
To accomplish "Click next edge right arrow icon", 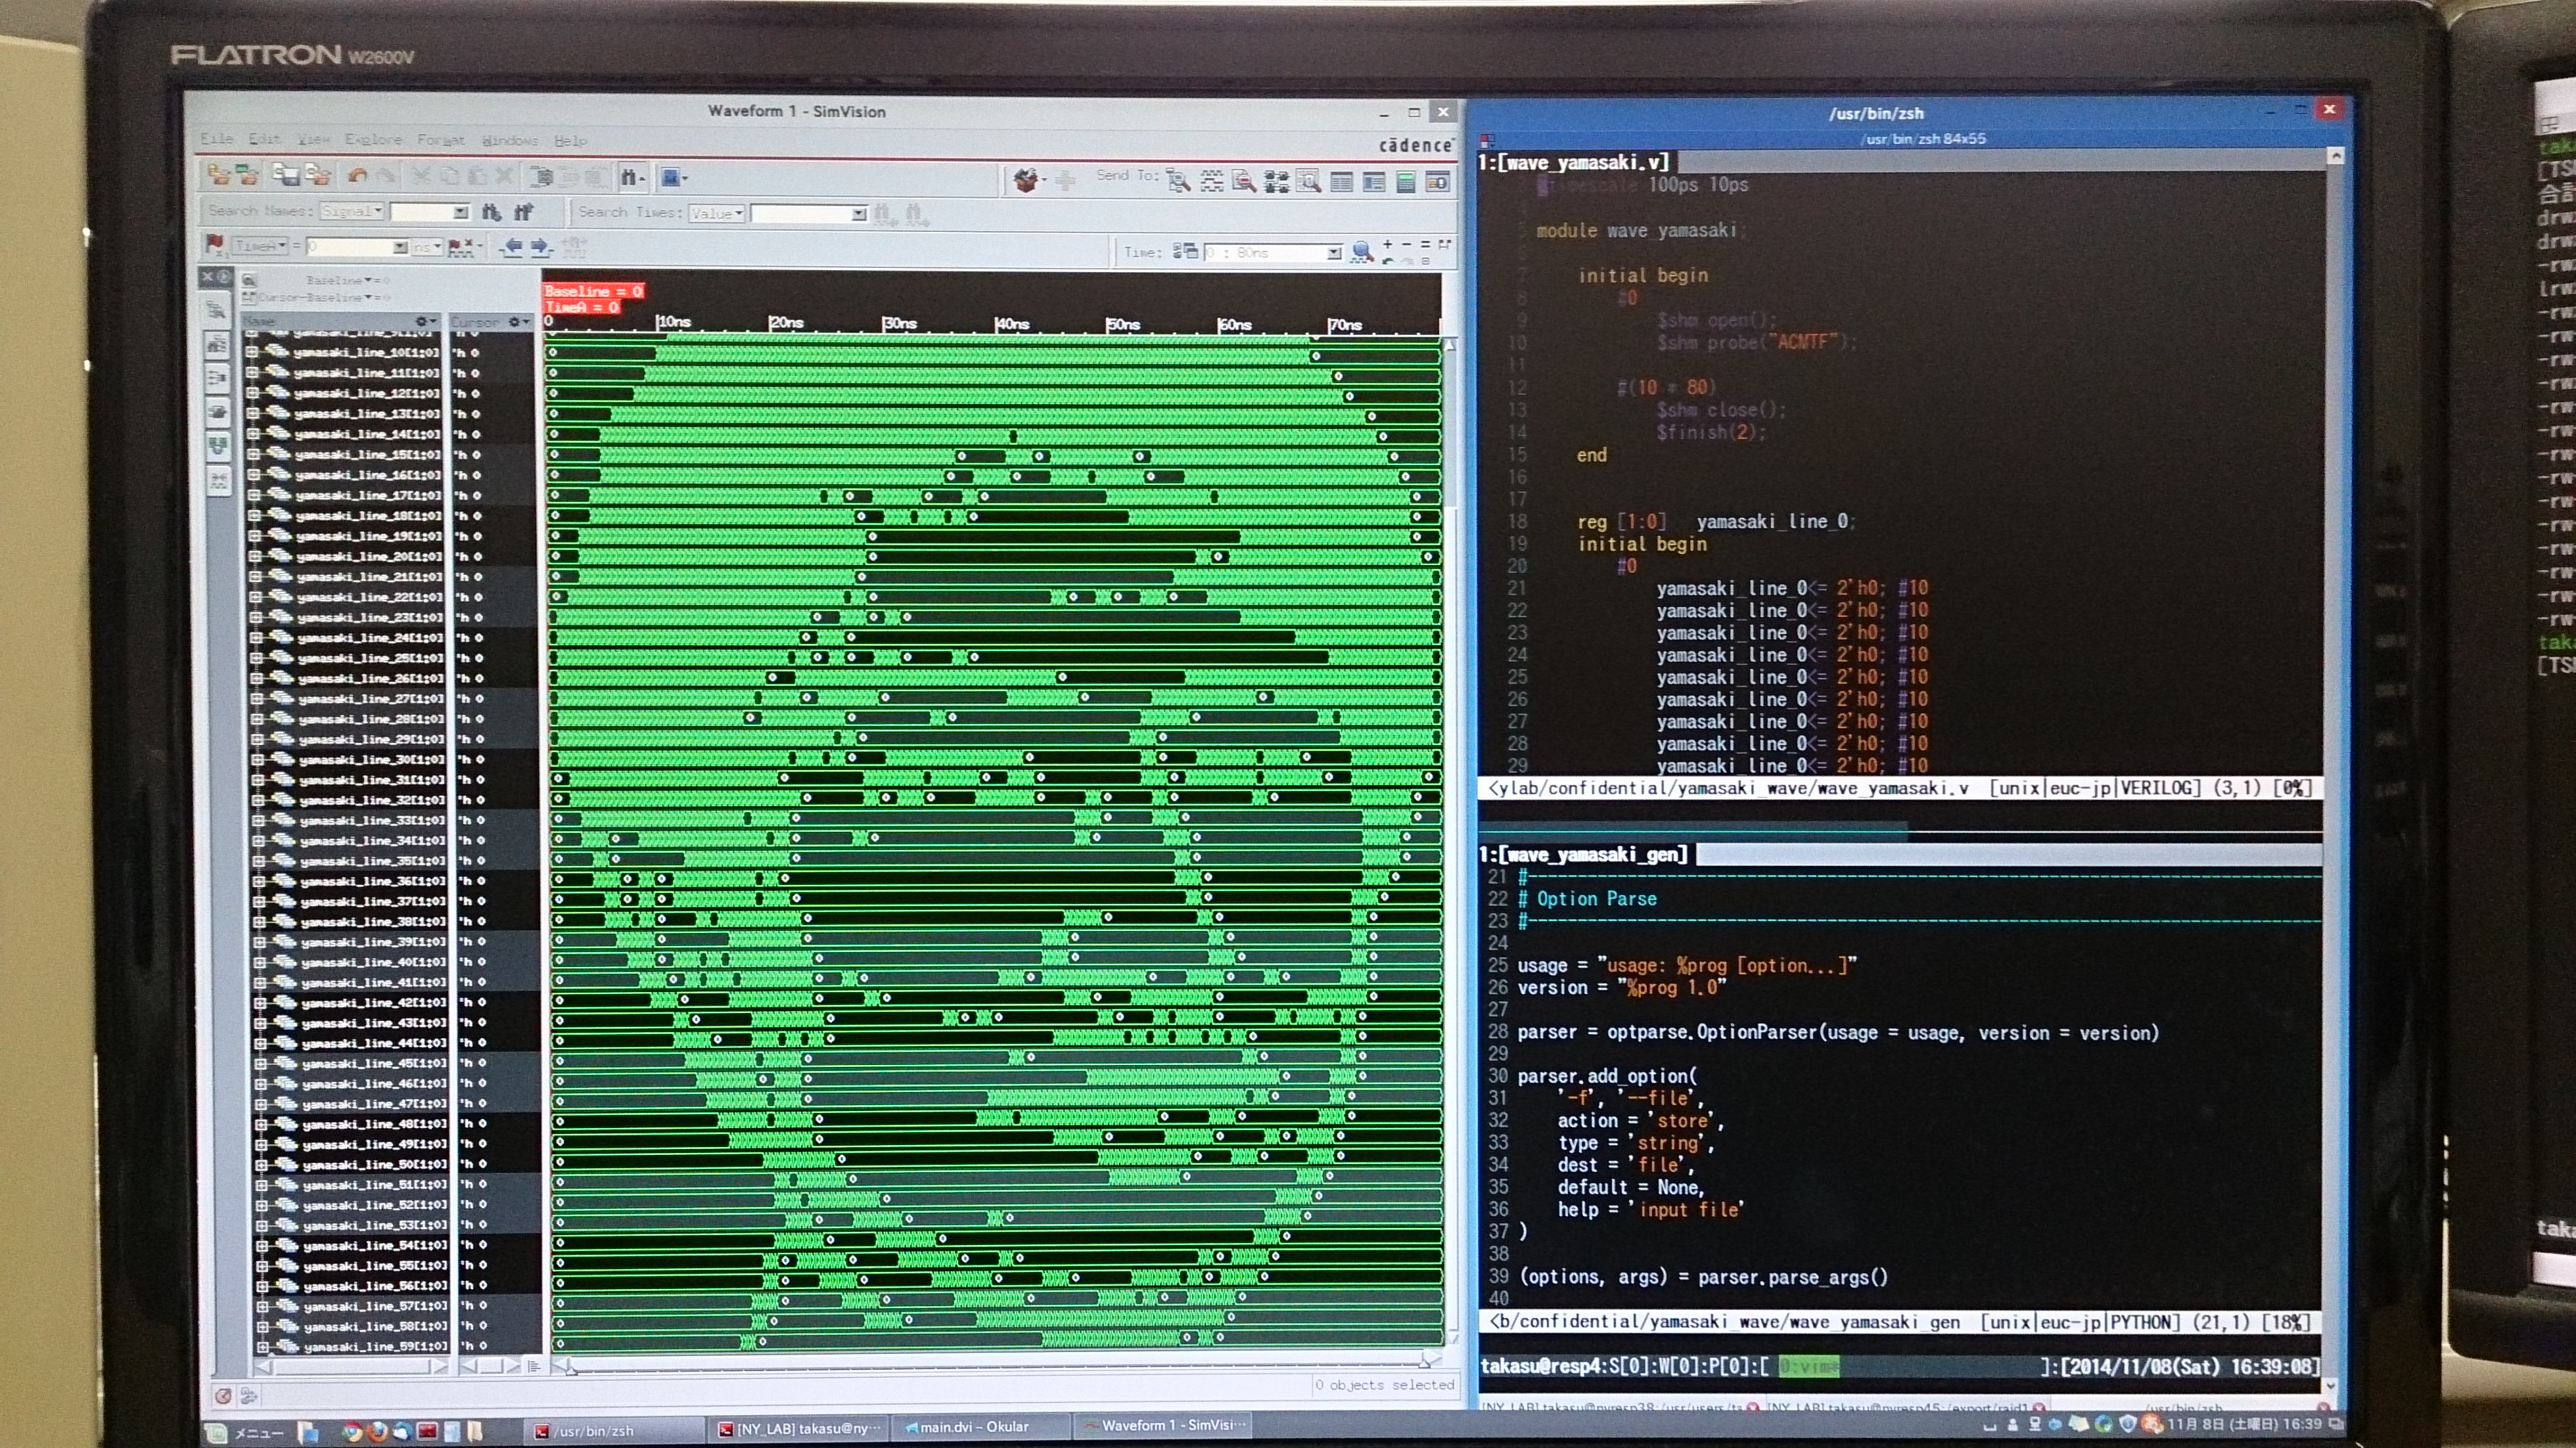I will pos(540,246).
